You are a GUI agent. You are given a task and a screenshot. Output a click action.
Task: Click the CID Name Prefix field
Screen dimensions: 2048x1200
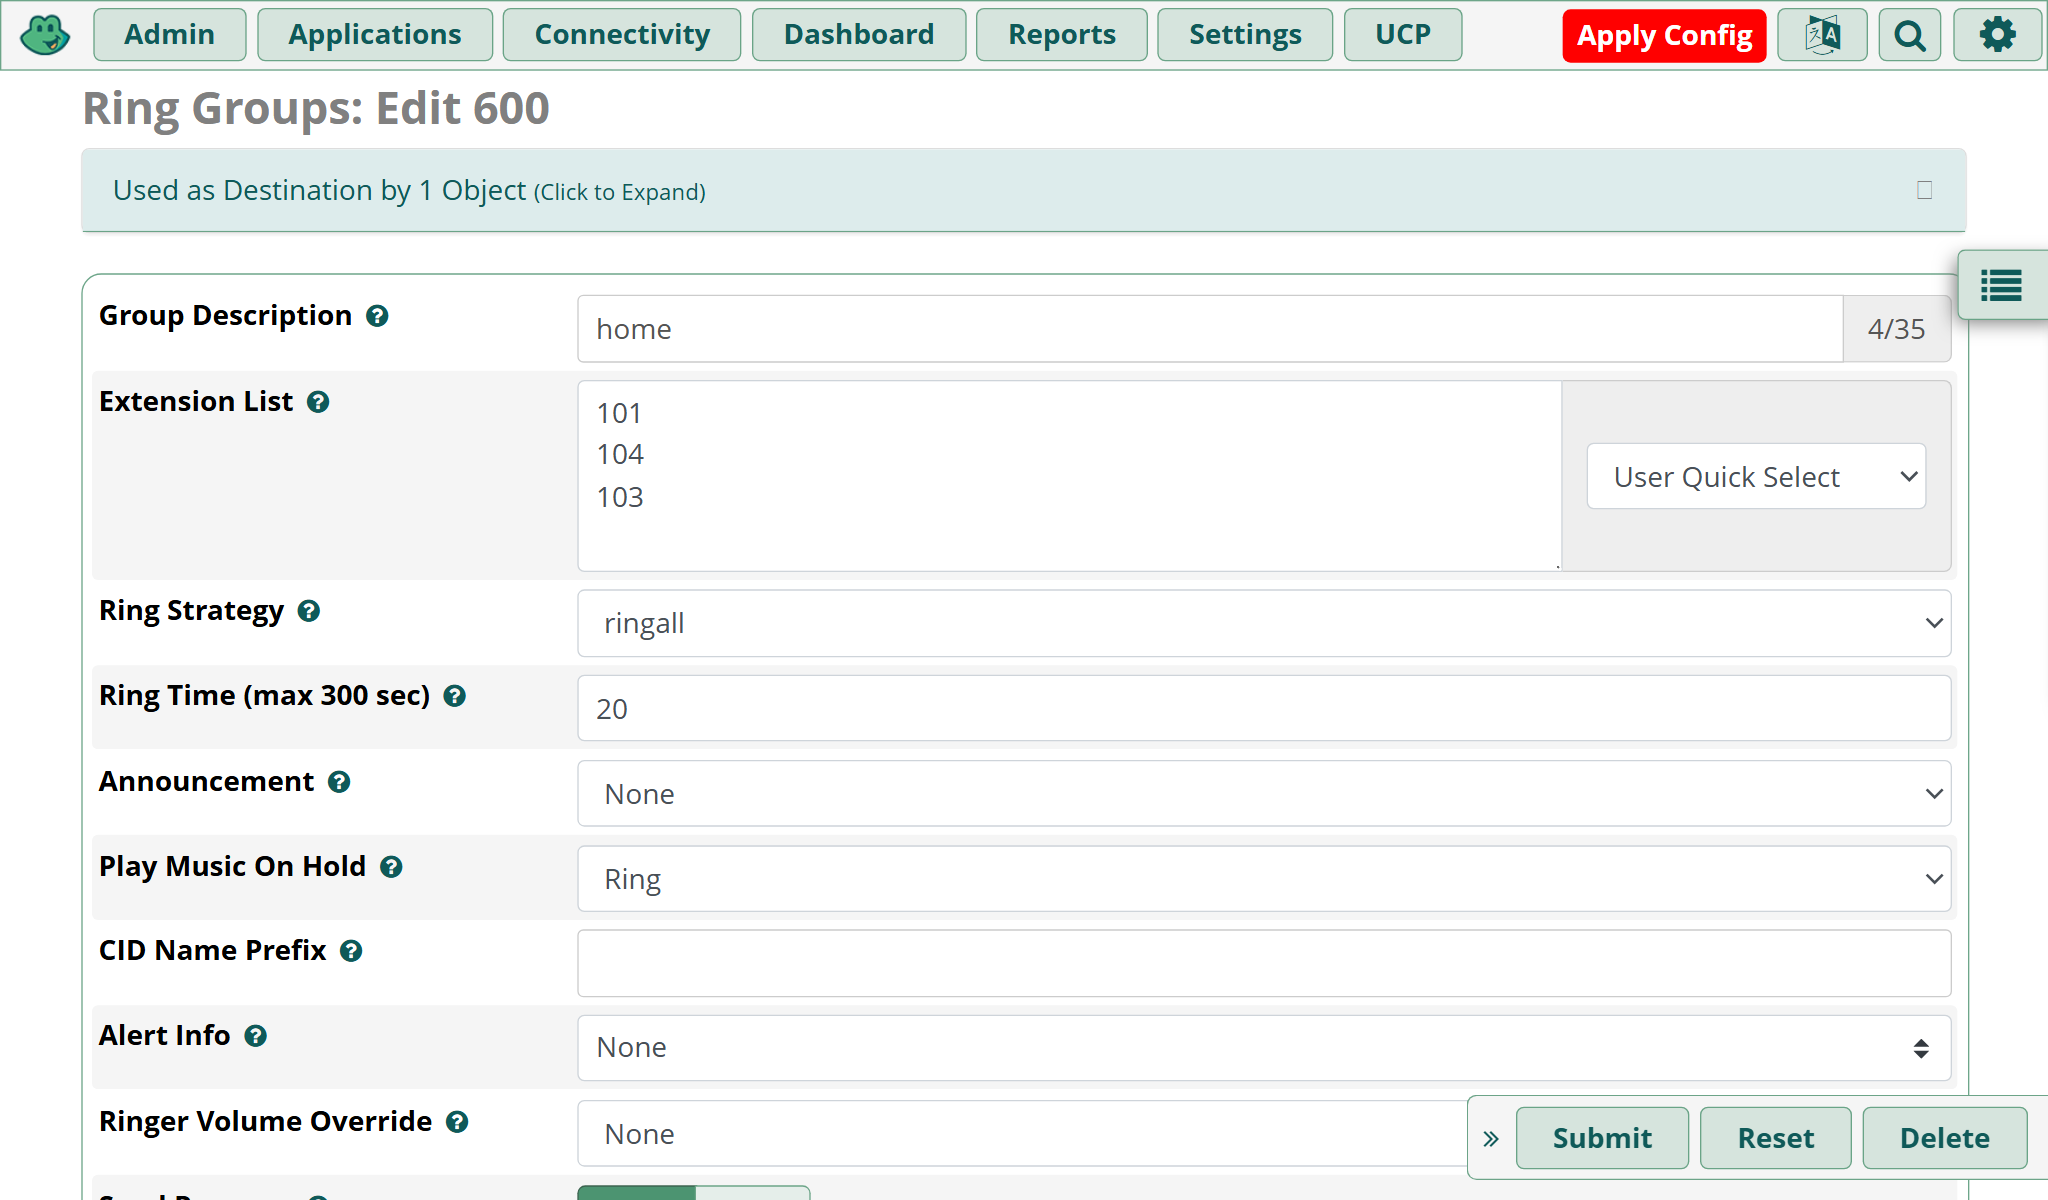(1264, 964)
